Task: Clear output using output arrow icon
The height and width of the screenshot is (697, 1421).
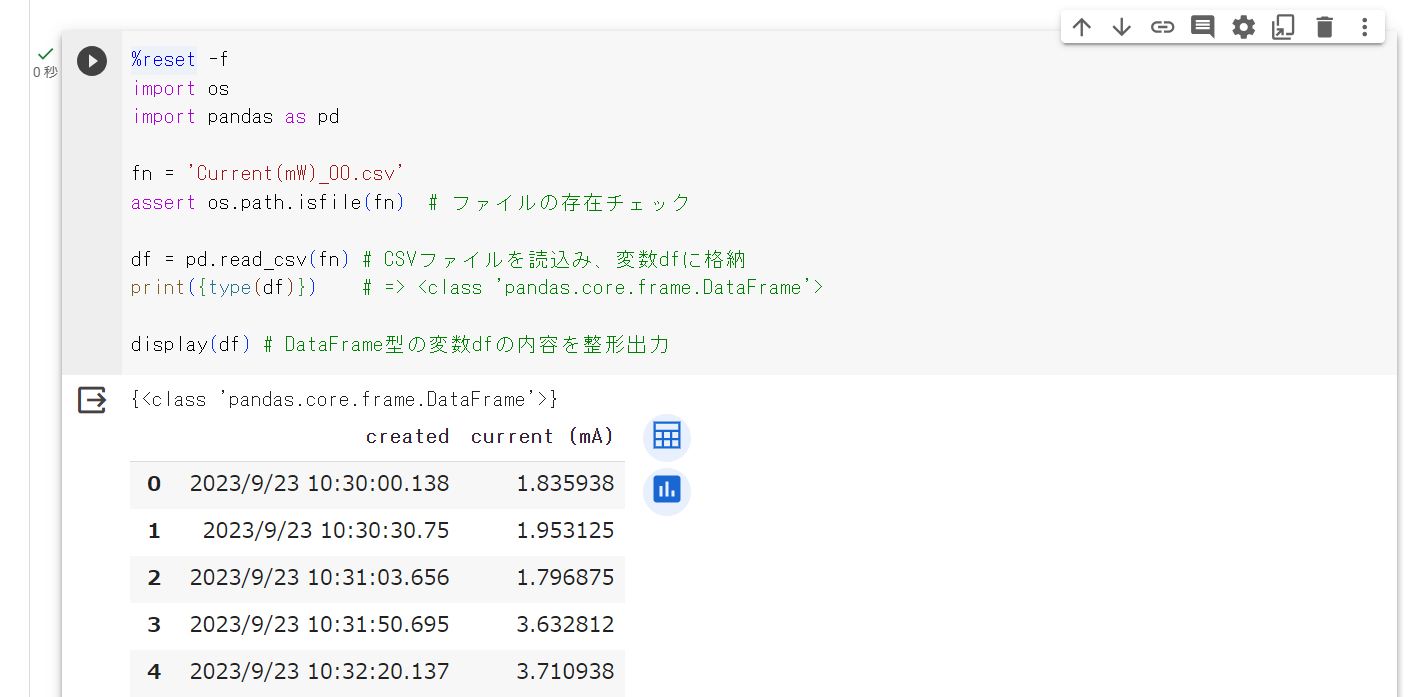Action: pyautogui.click(x=92, y=401)
